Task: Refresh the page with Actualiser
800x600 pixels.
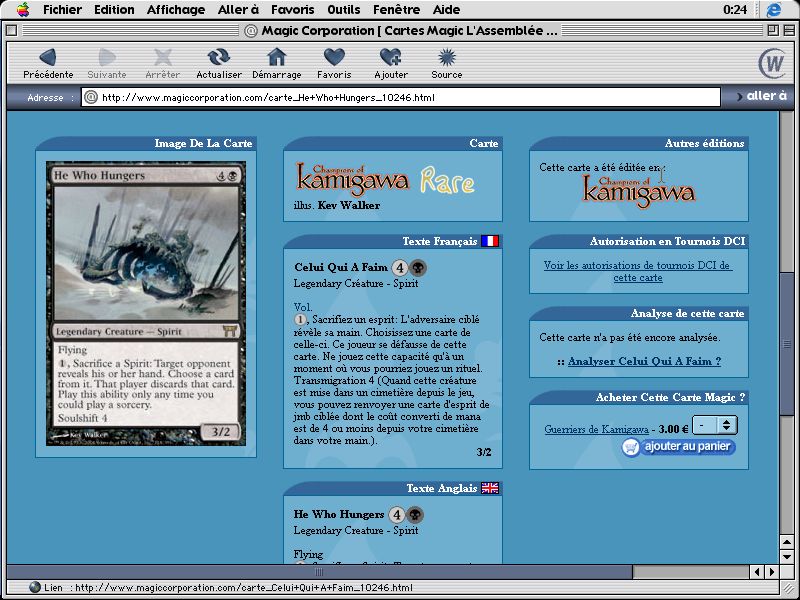Action: click(219, 63)
